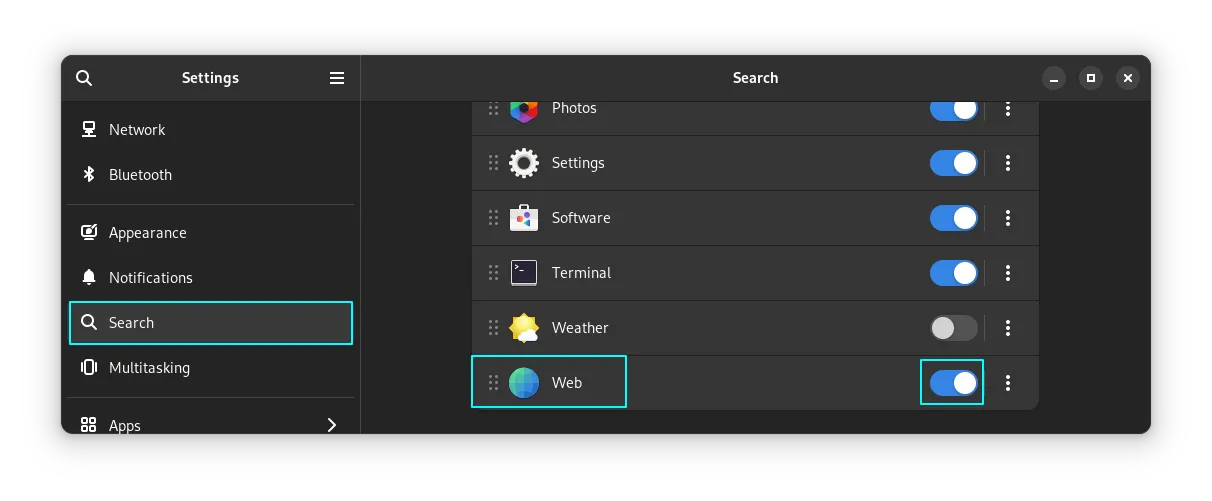Image resolution: width=1212 pixels, height=501 pixels.
Task: Grab the Weather row drag handle
Action: (x=493, y=328)
